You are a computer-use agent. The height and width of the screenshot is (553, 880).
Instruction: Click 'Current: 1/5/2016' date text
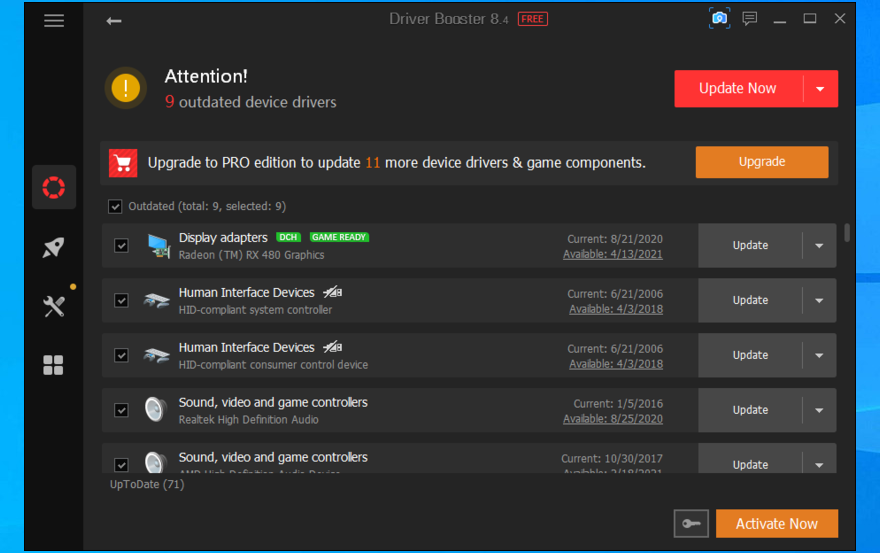pos(618,404)
